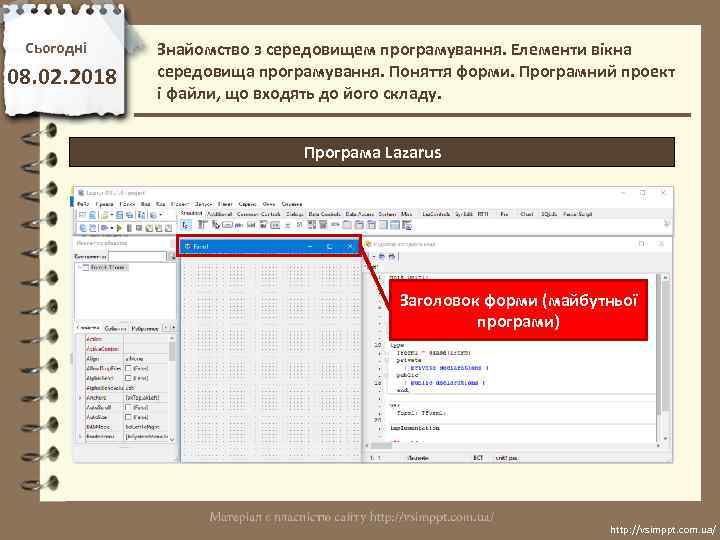Switch to Chart palette tab
This screenshot has height=540, width=720.
(x=526, y=214)
